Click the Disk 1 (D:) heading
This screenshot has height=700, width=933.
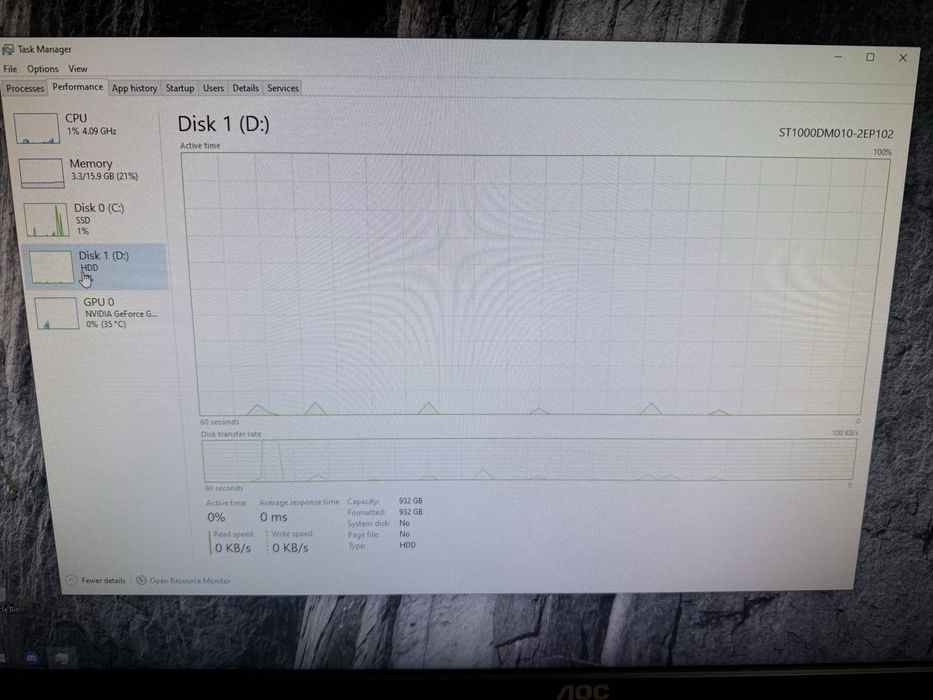224,124
